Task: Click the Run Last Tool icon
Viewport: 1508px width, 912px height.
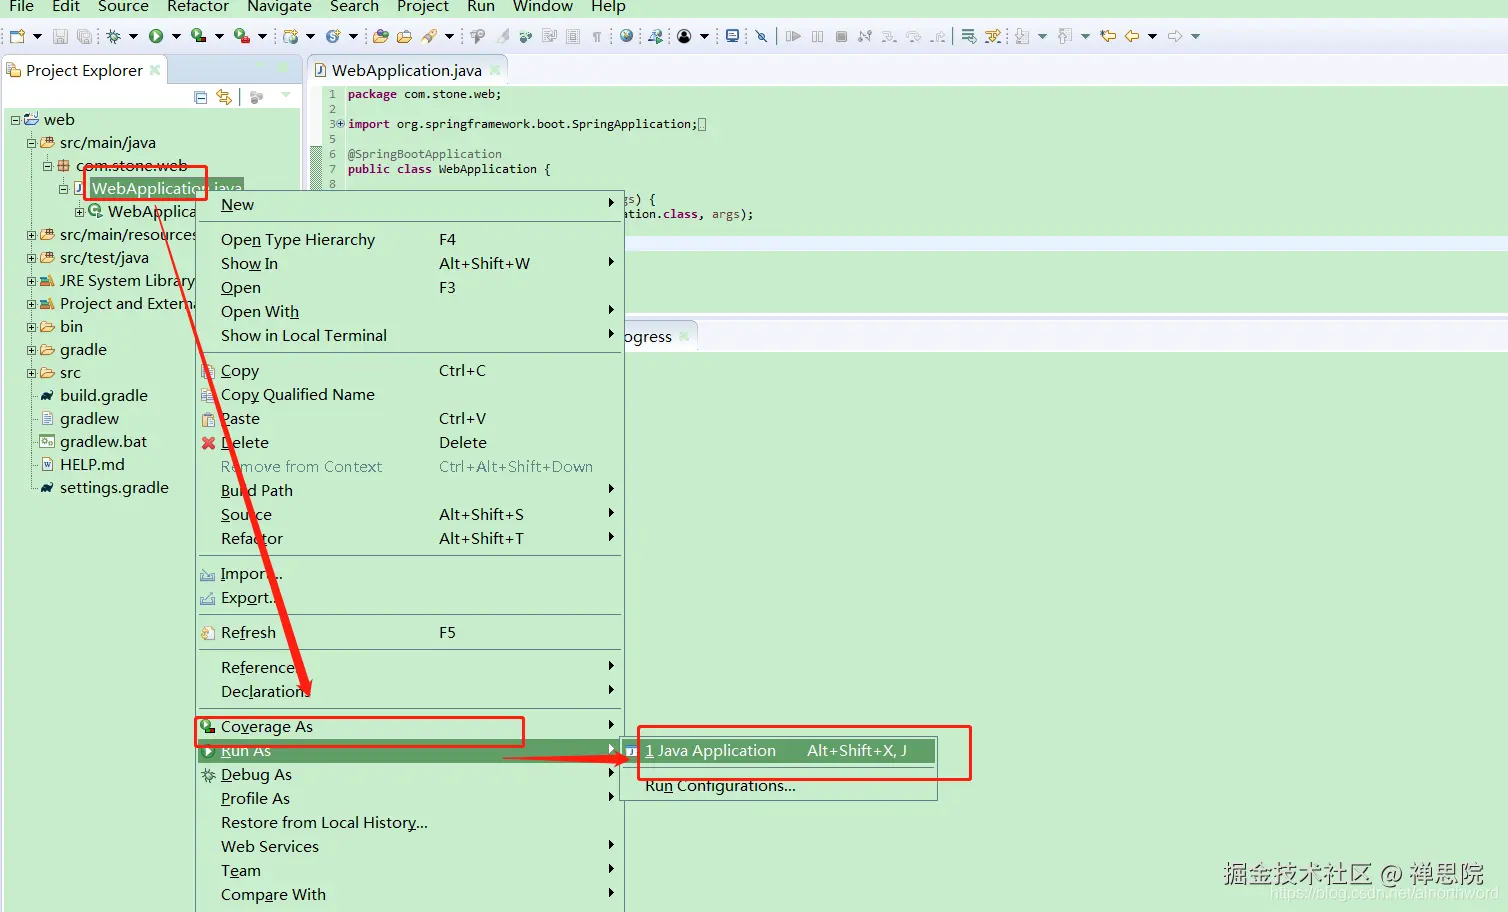Action: pos(241,36)
